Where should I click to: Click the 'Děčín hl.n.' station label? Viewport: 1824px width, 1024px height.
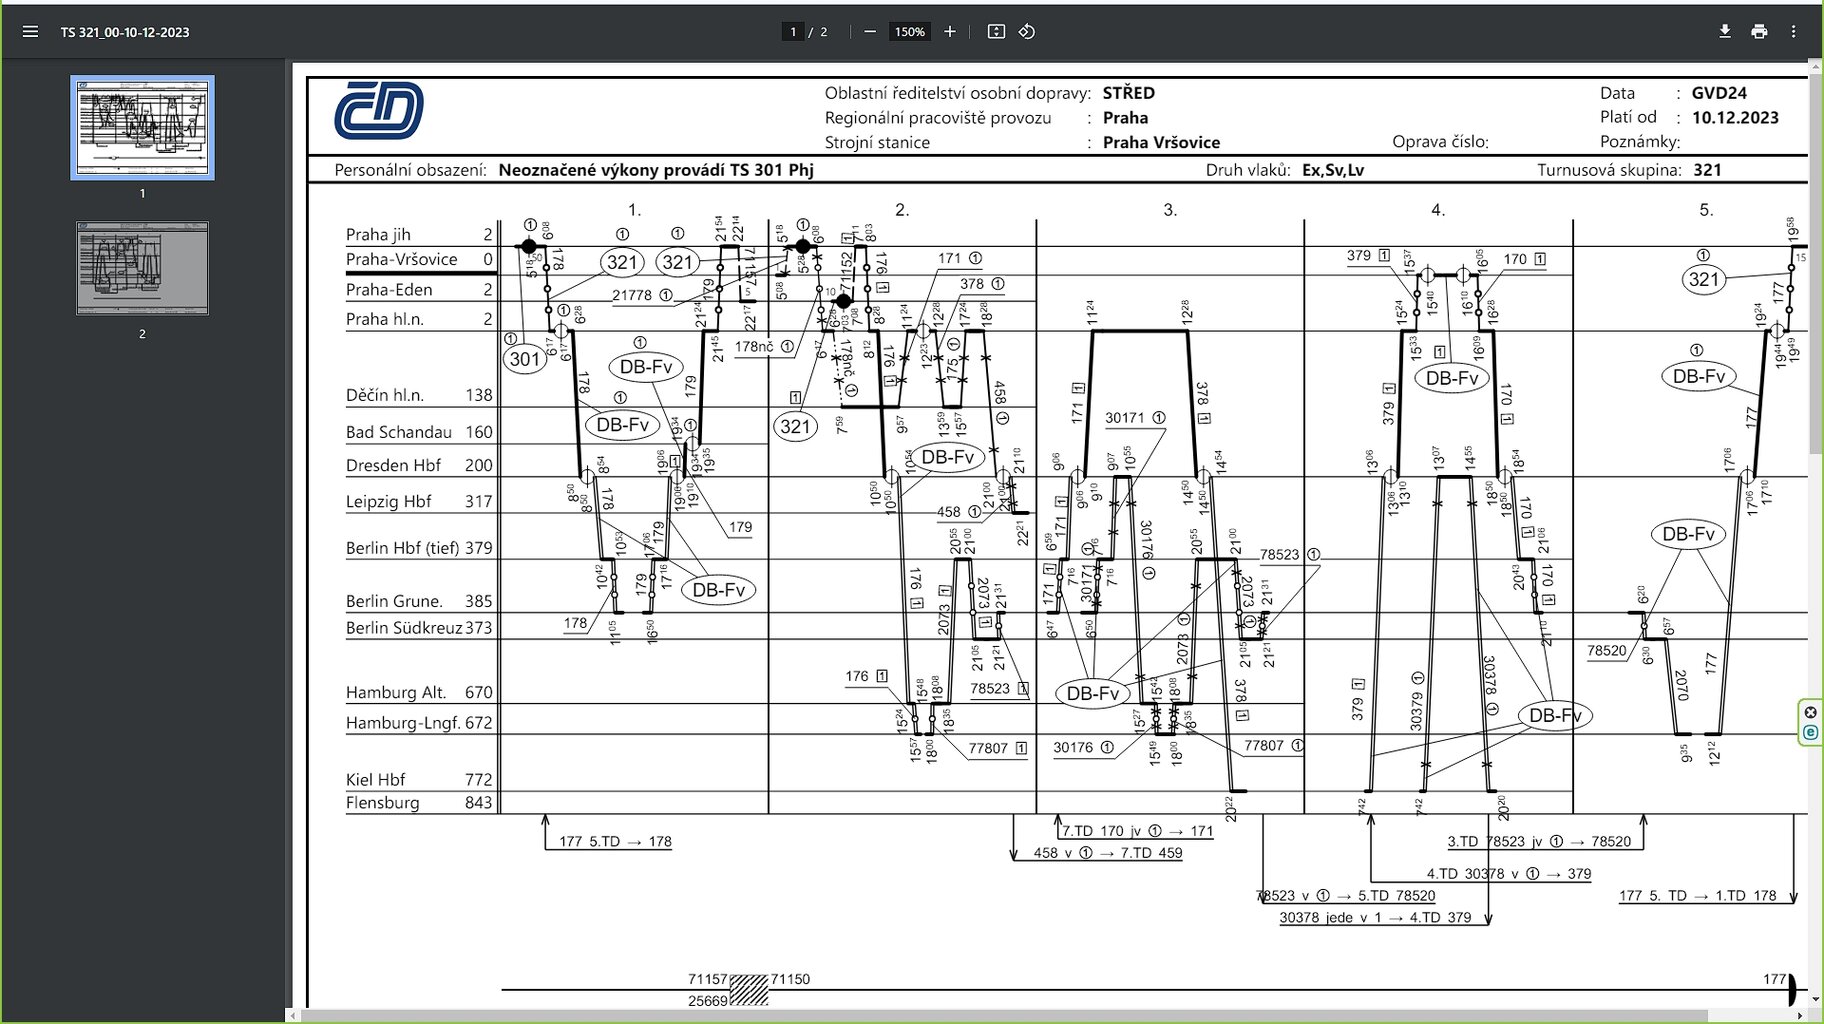click(x=384, y=395)
